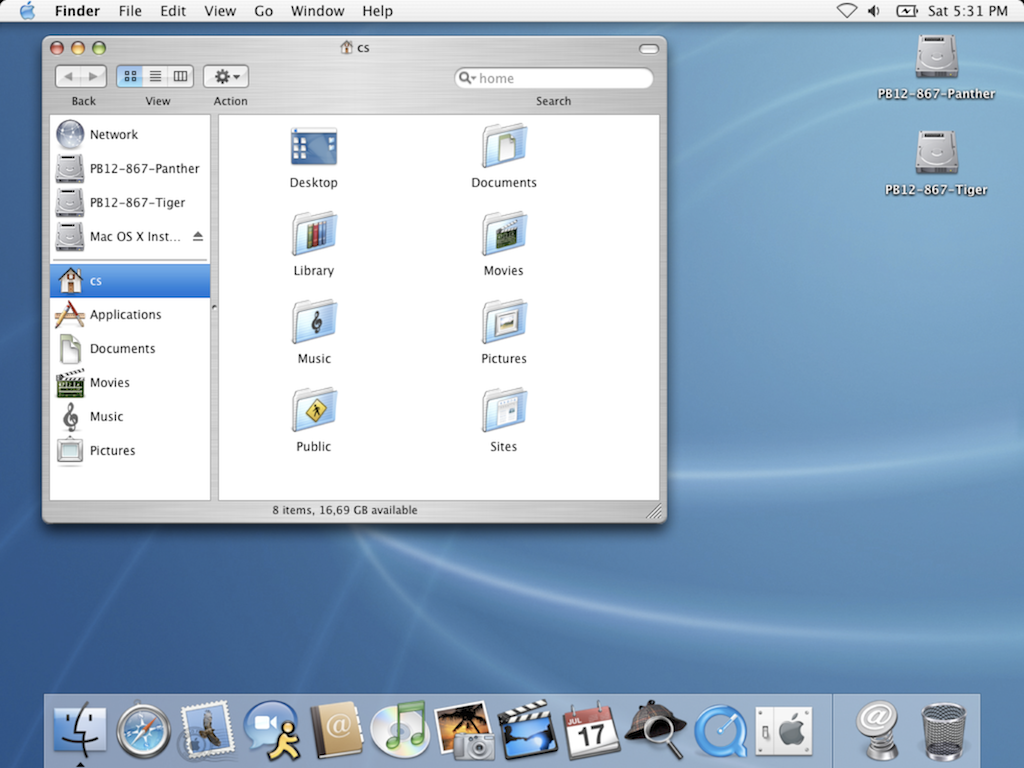The width and height of the screenshot is (1024, 768).
Task: Select the Sites folder icon
Action: (504, 410)
